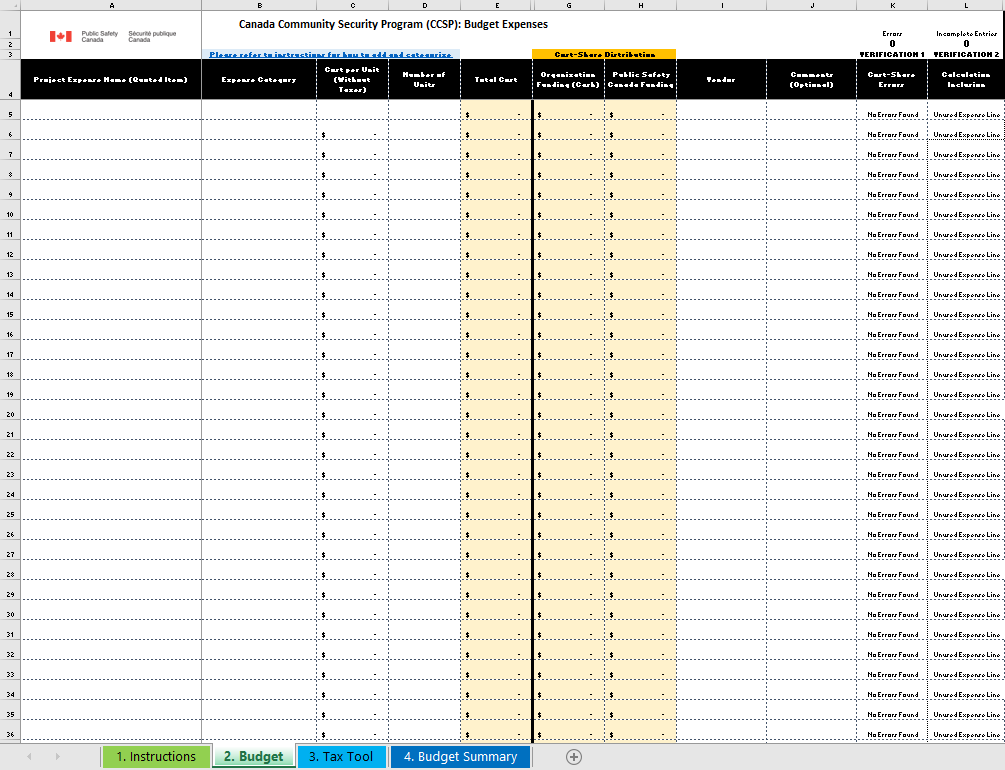Click the next sheet navigation arrow
1005x770 pixels.
coord(57,757)
